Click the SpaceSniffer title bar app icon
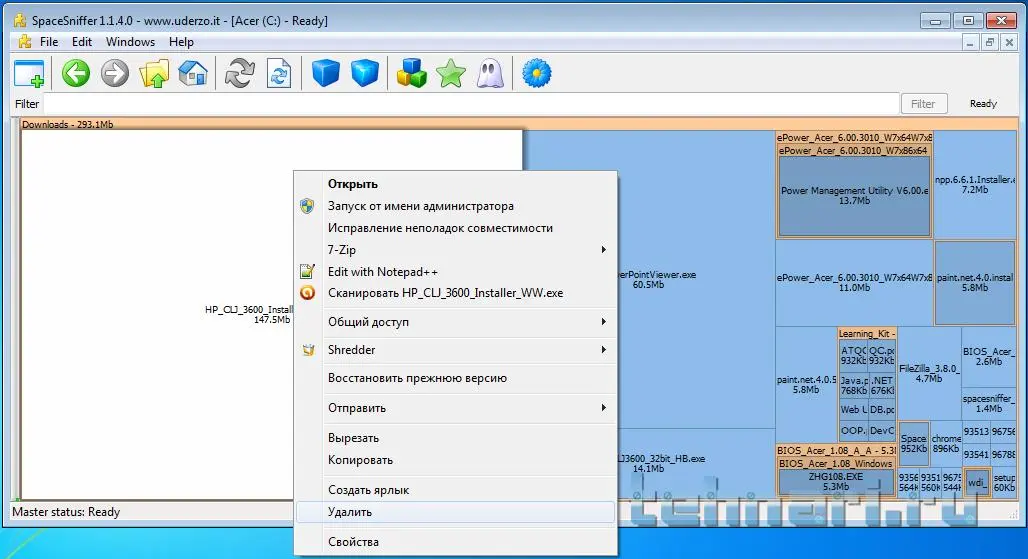The width and height of the screenshot is (1028, 559). click(x=20, y=20)
